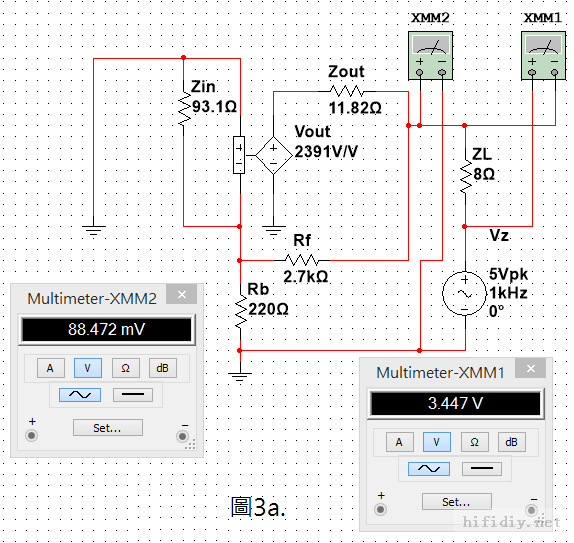Image resolution: width=574 pixels, height=543 pixels.
Task: Select the Zin 93.1Ω resistor
Action: (x=184, y=108)
